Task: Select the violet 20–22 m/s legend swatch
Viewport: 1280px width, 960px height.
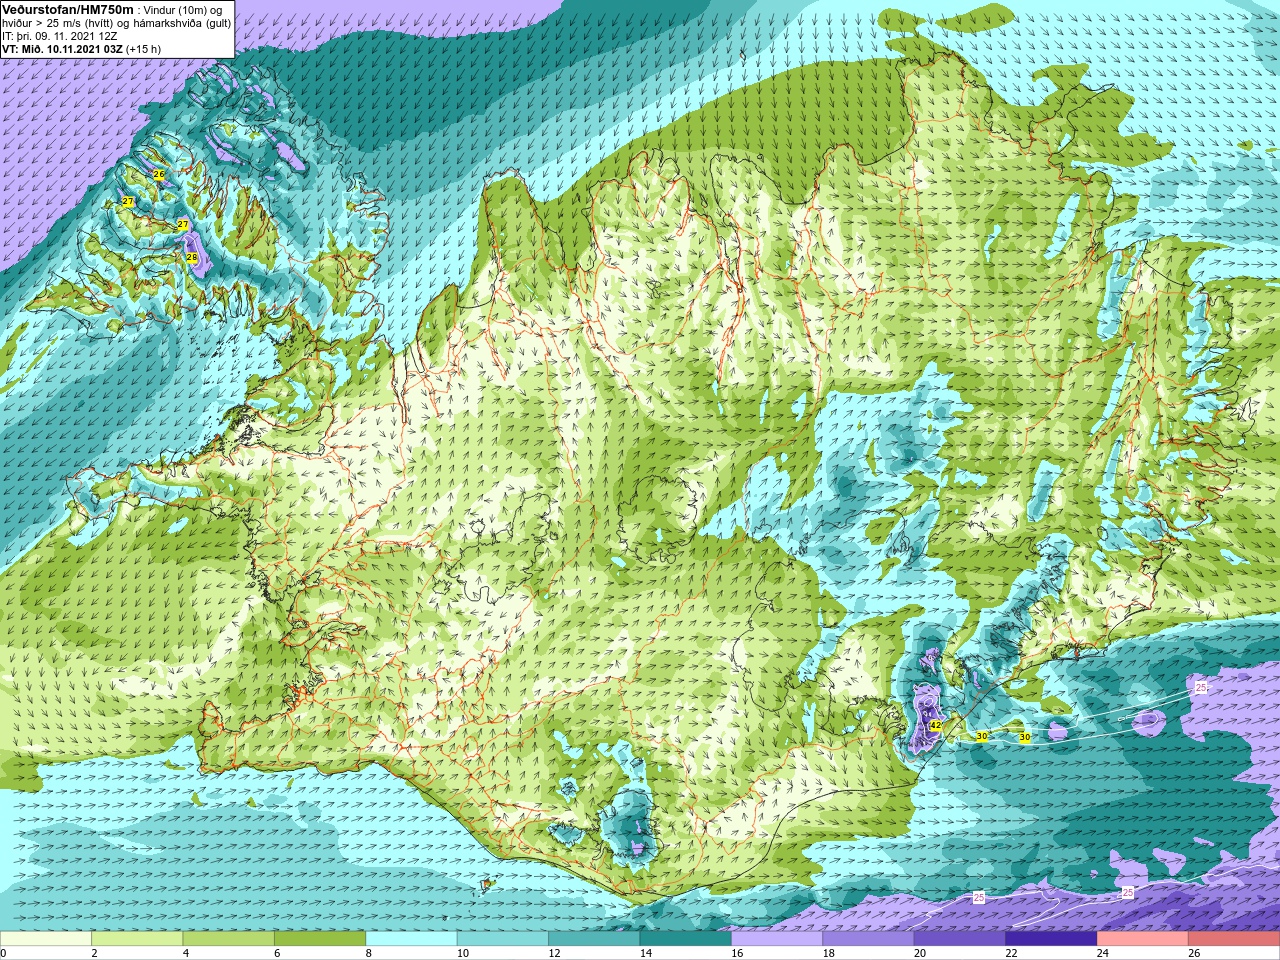Action: click(x=960, y=939)
